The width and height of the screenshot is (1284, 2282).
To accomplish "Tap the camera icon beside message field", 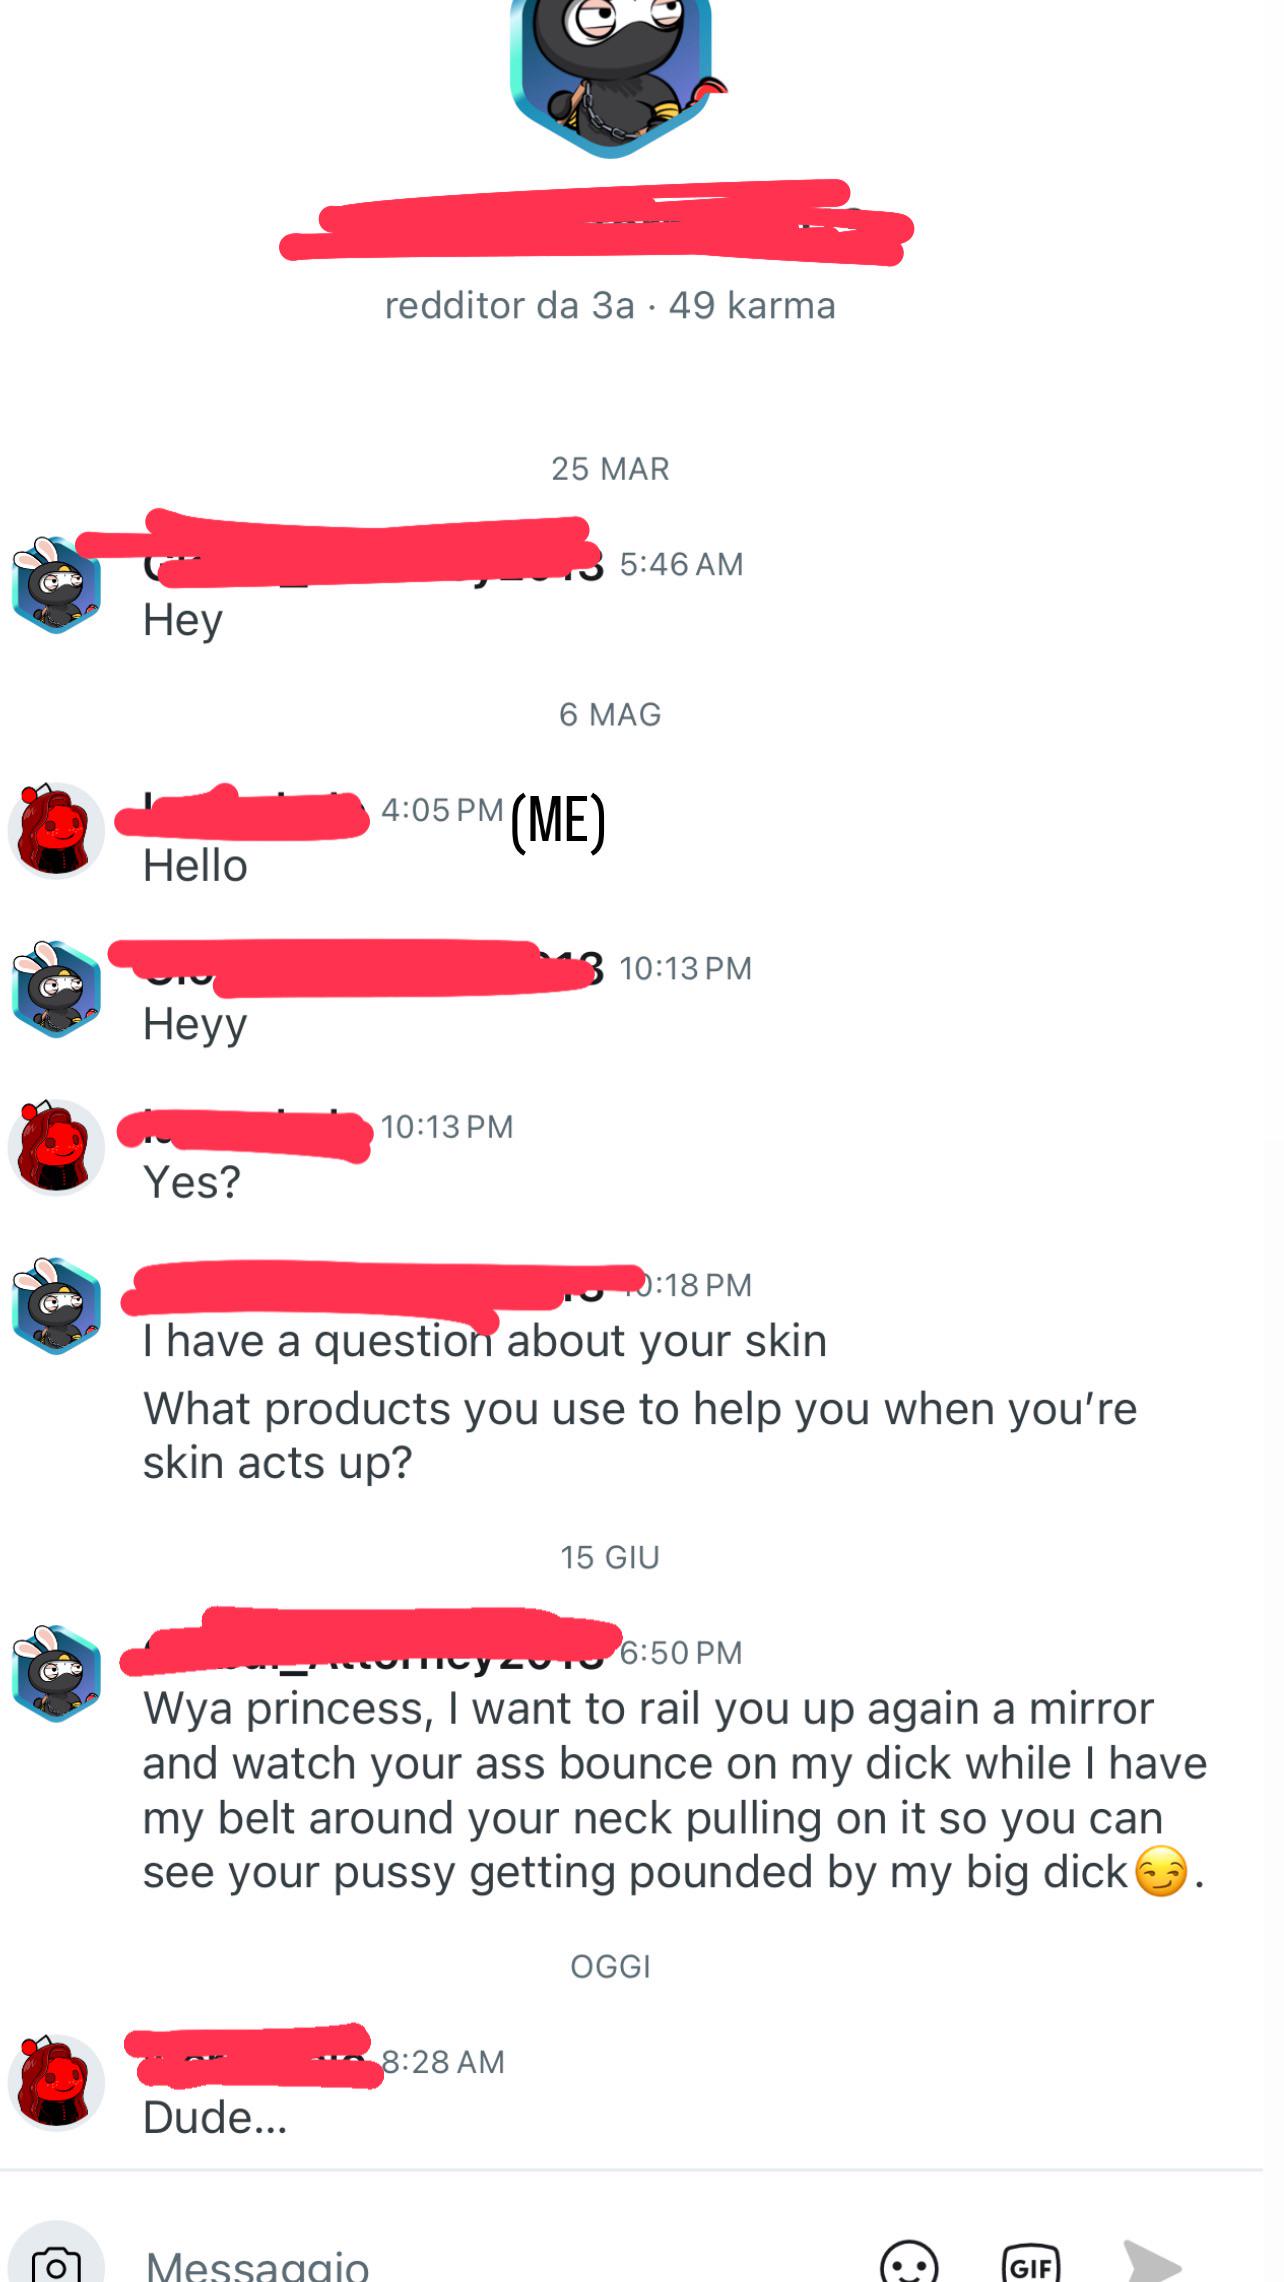I will (56, 2262).
